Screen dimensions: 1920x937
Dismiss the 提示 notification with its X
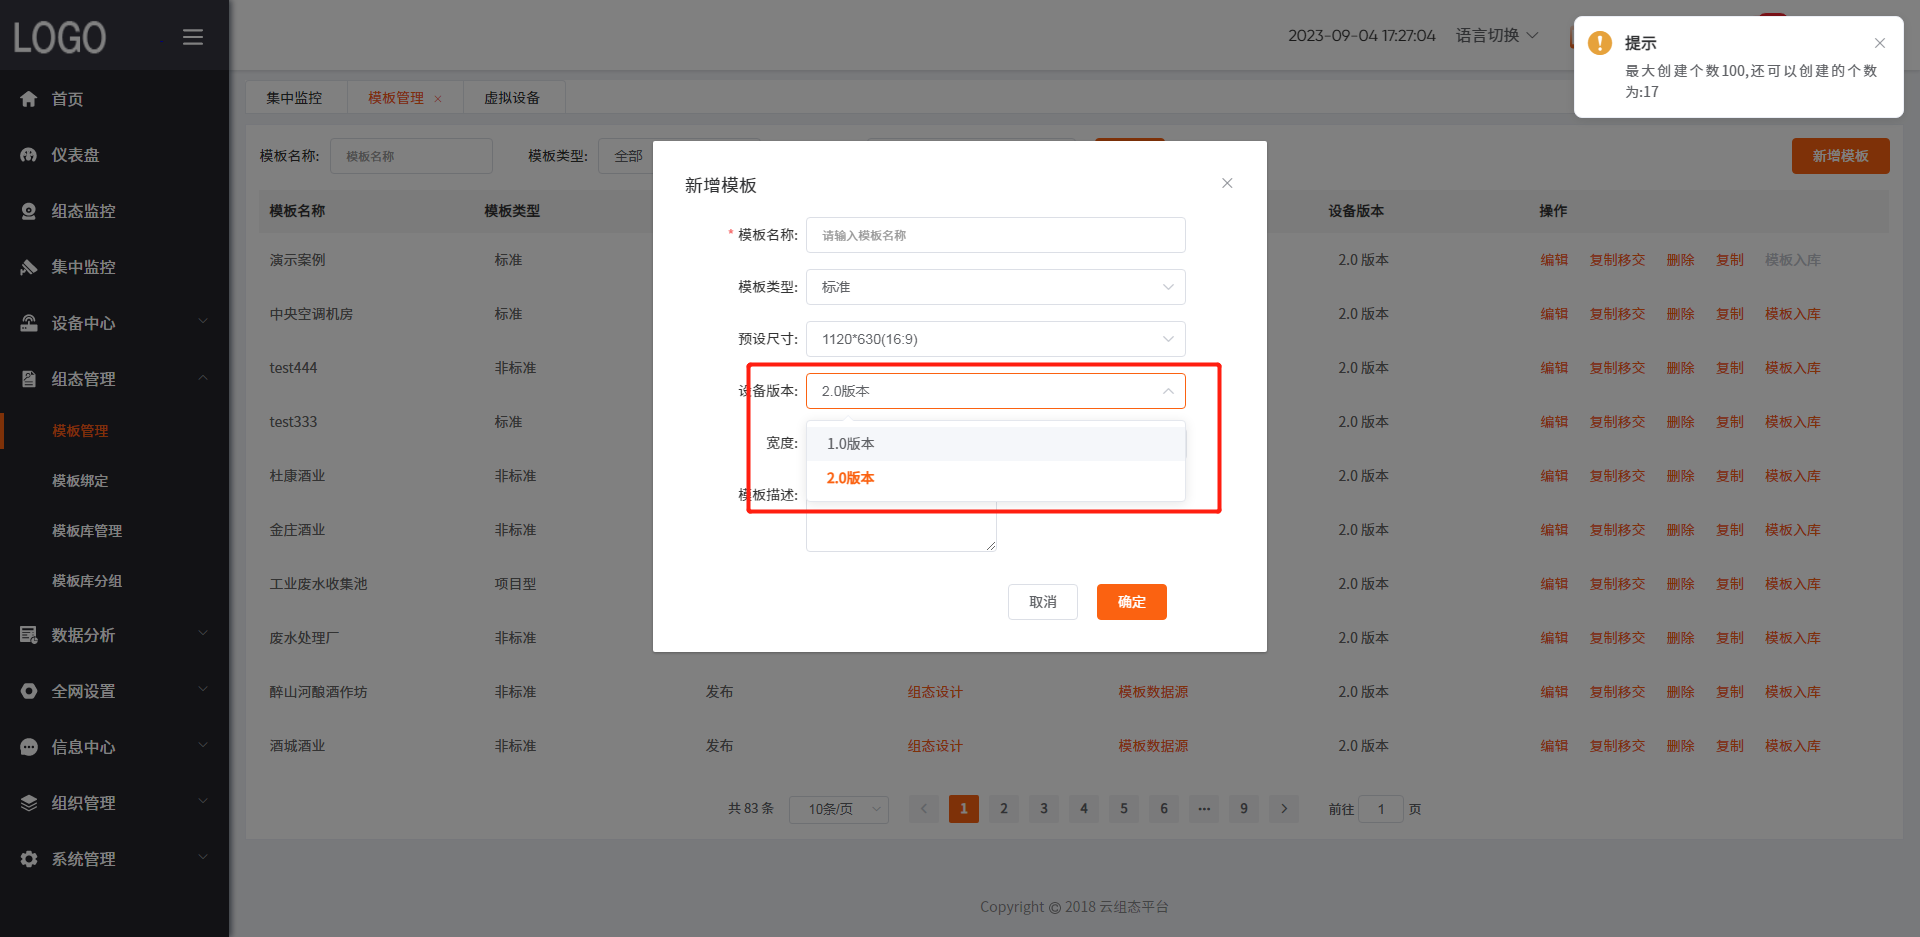click(1880, 43)
